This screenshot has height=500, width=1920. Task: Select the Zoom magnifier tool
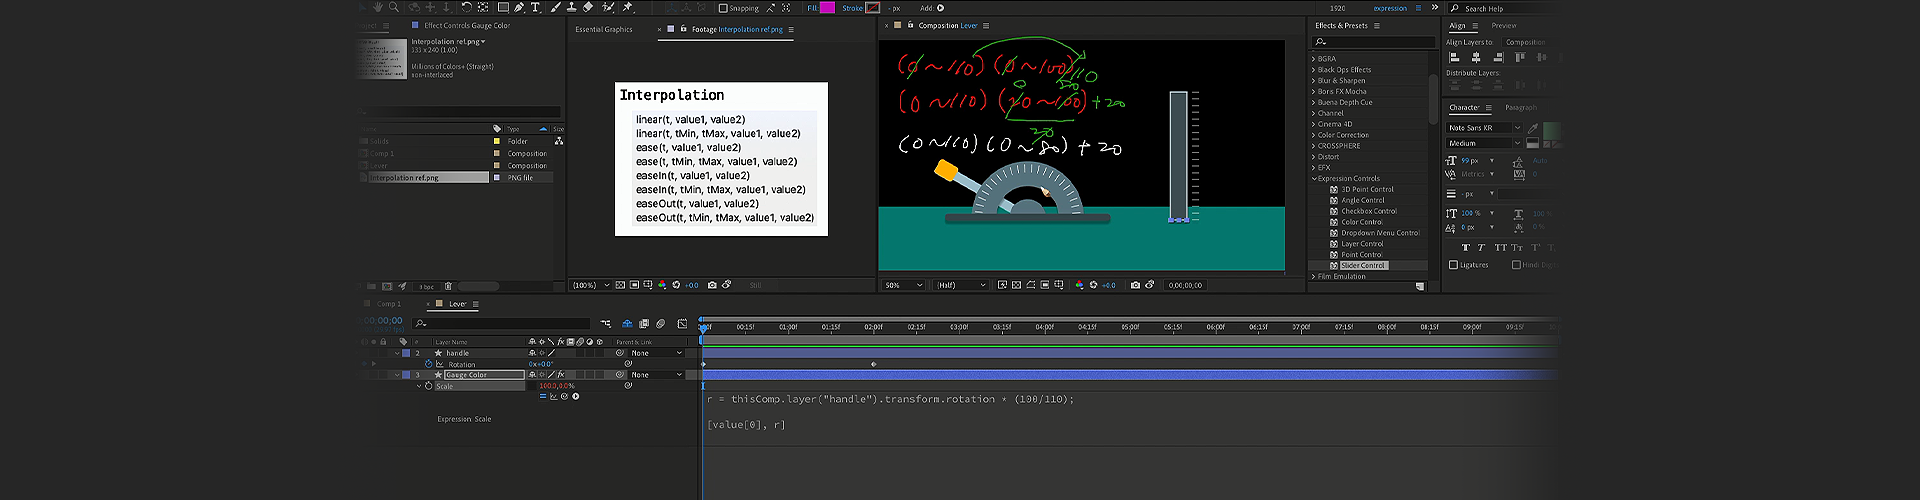[394, 7]
